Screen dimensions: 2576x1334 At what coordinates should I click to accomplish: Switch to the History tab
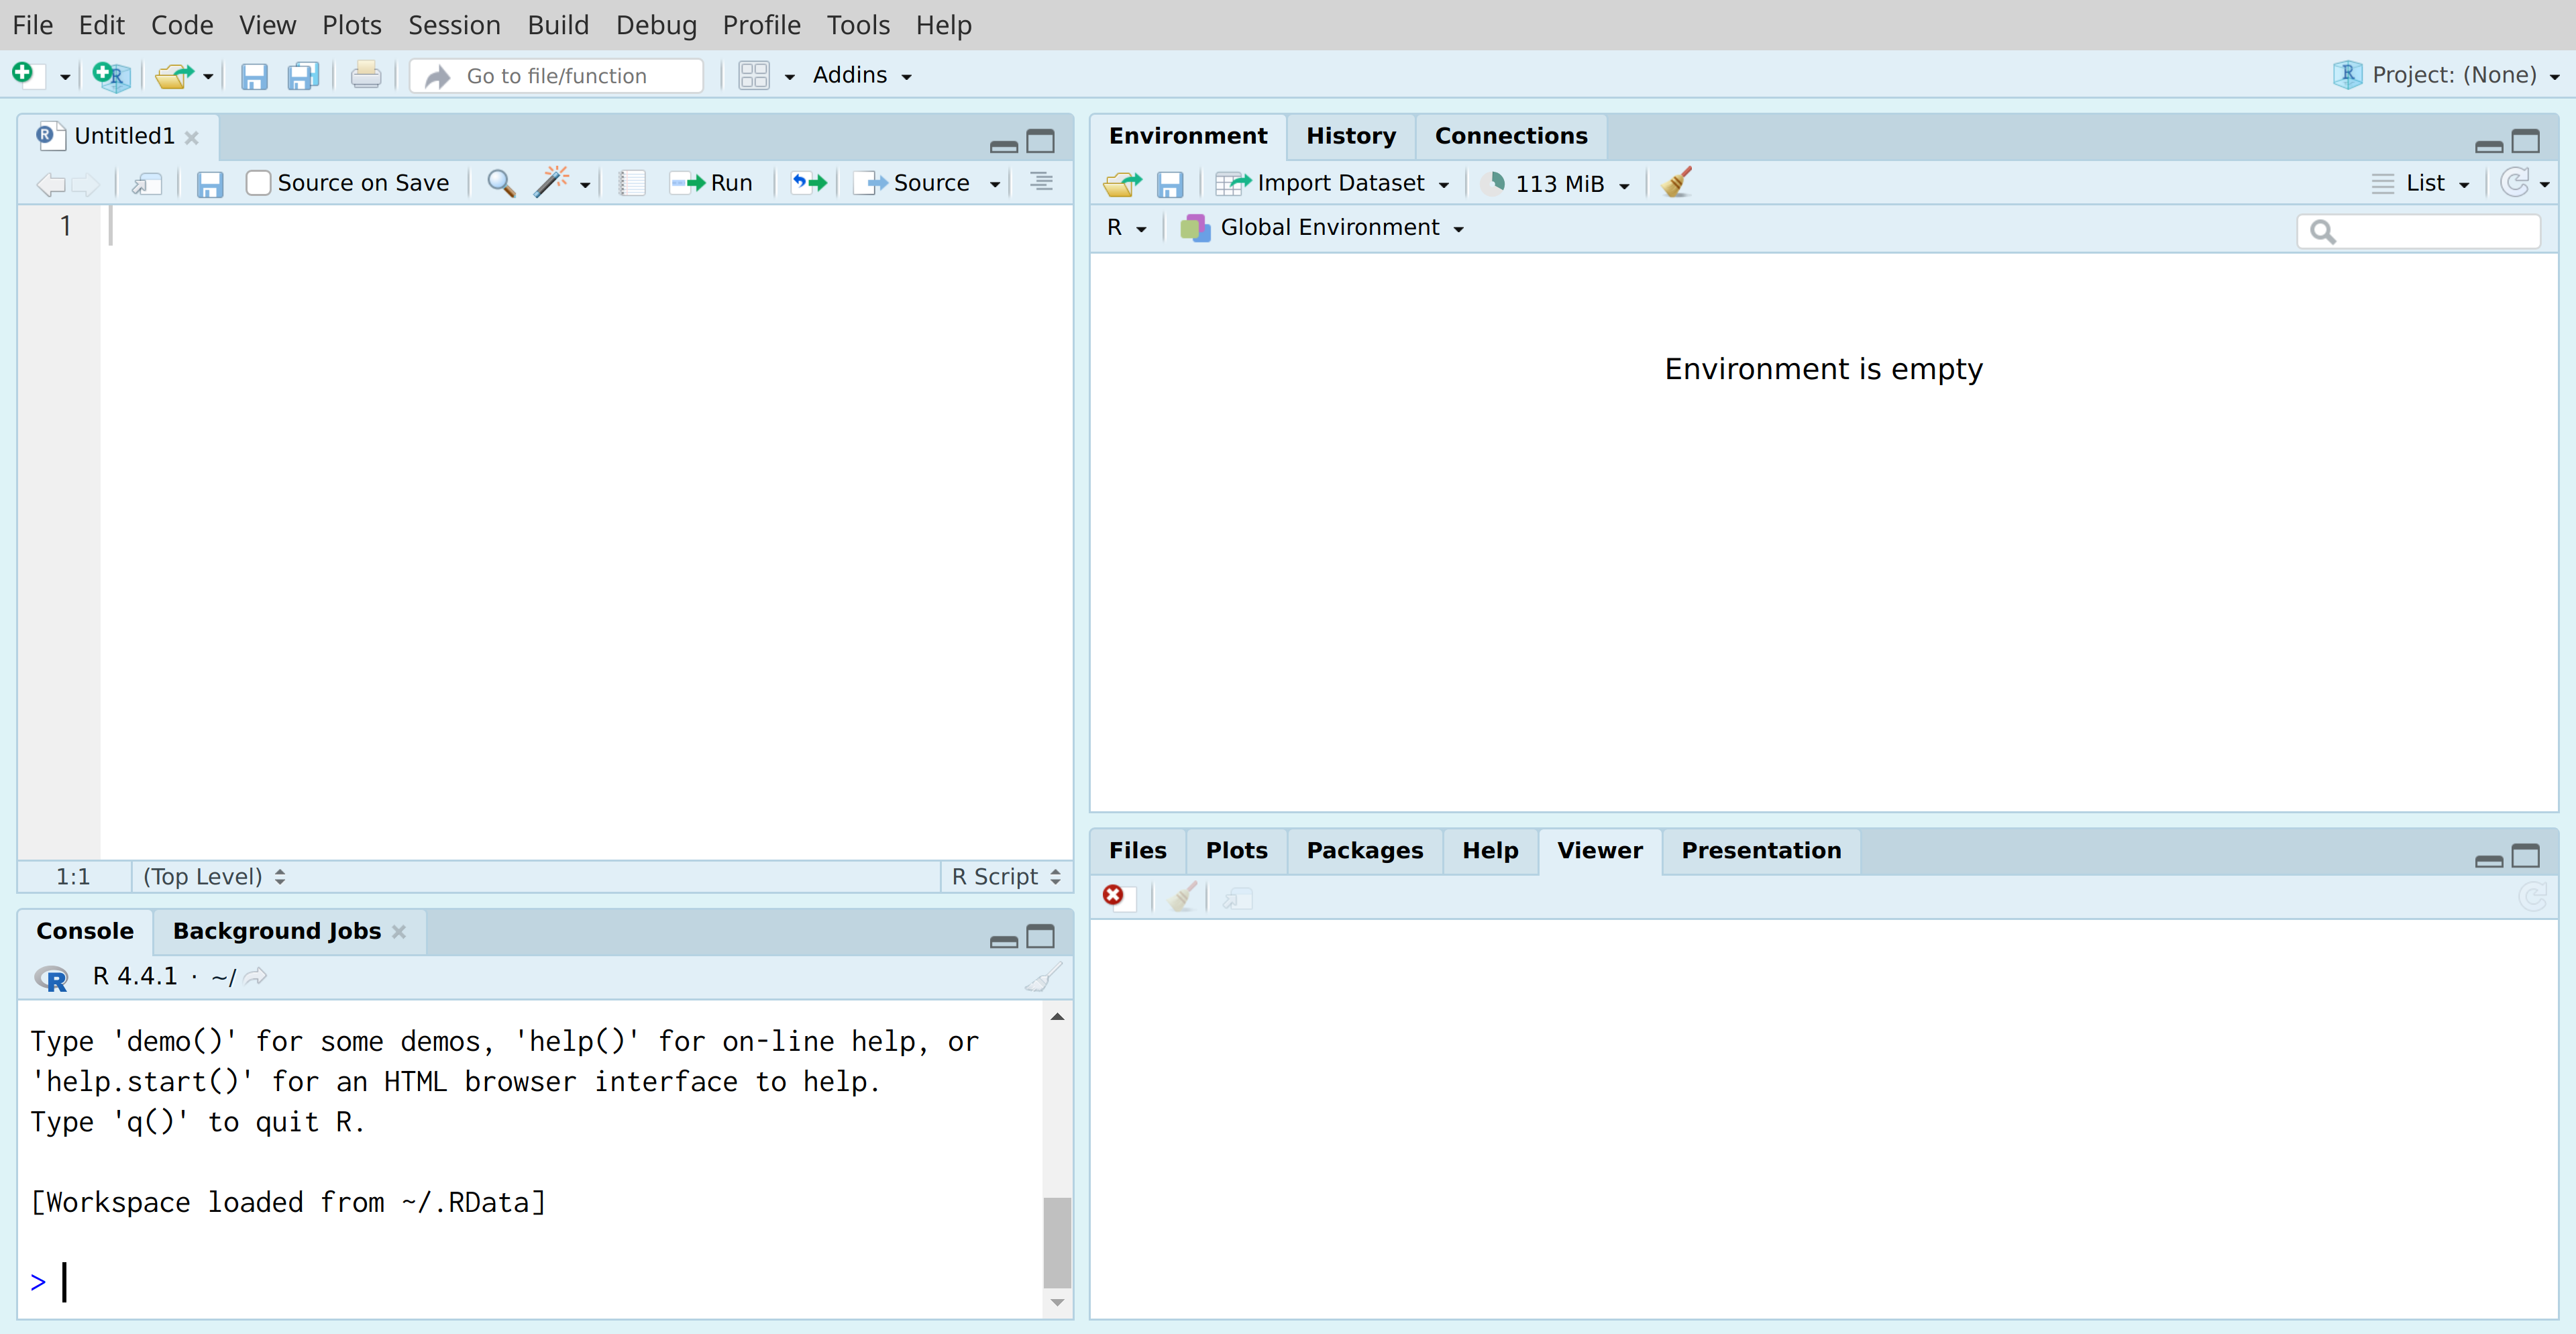(x=1351, y=136)
